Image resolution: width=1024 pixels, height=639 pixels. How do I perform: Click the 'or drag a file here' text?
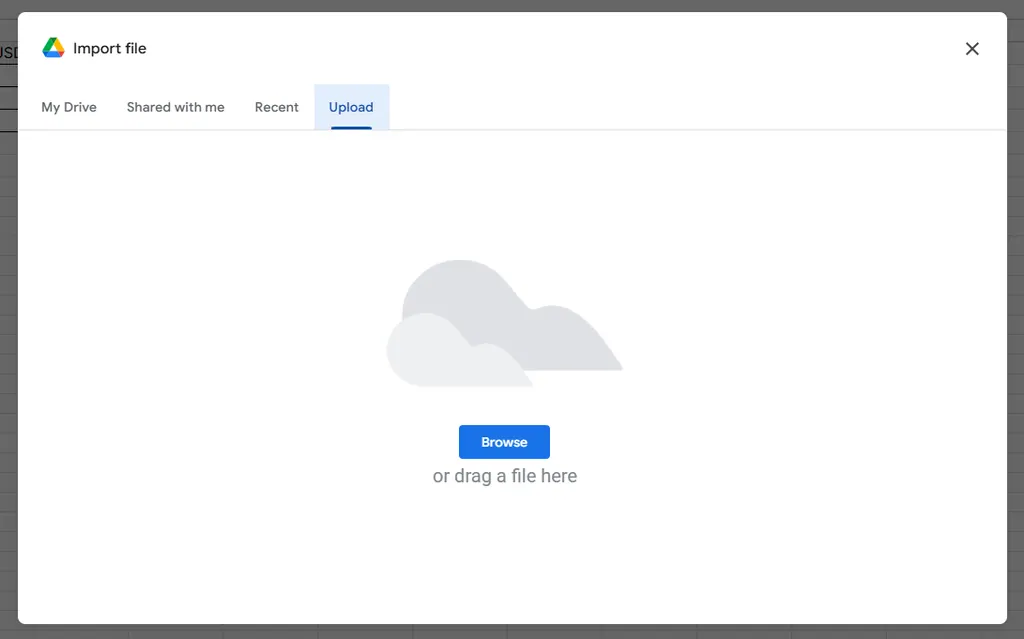point(504,476)
